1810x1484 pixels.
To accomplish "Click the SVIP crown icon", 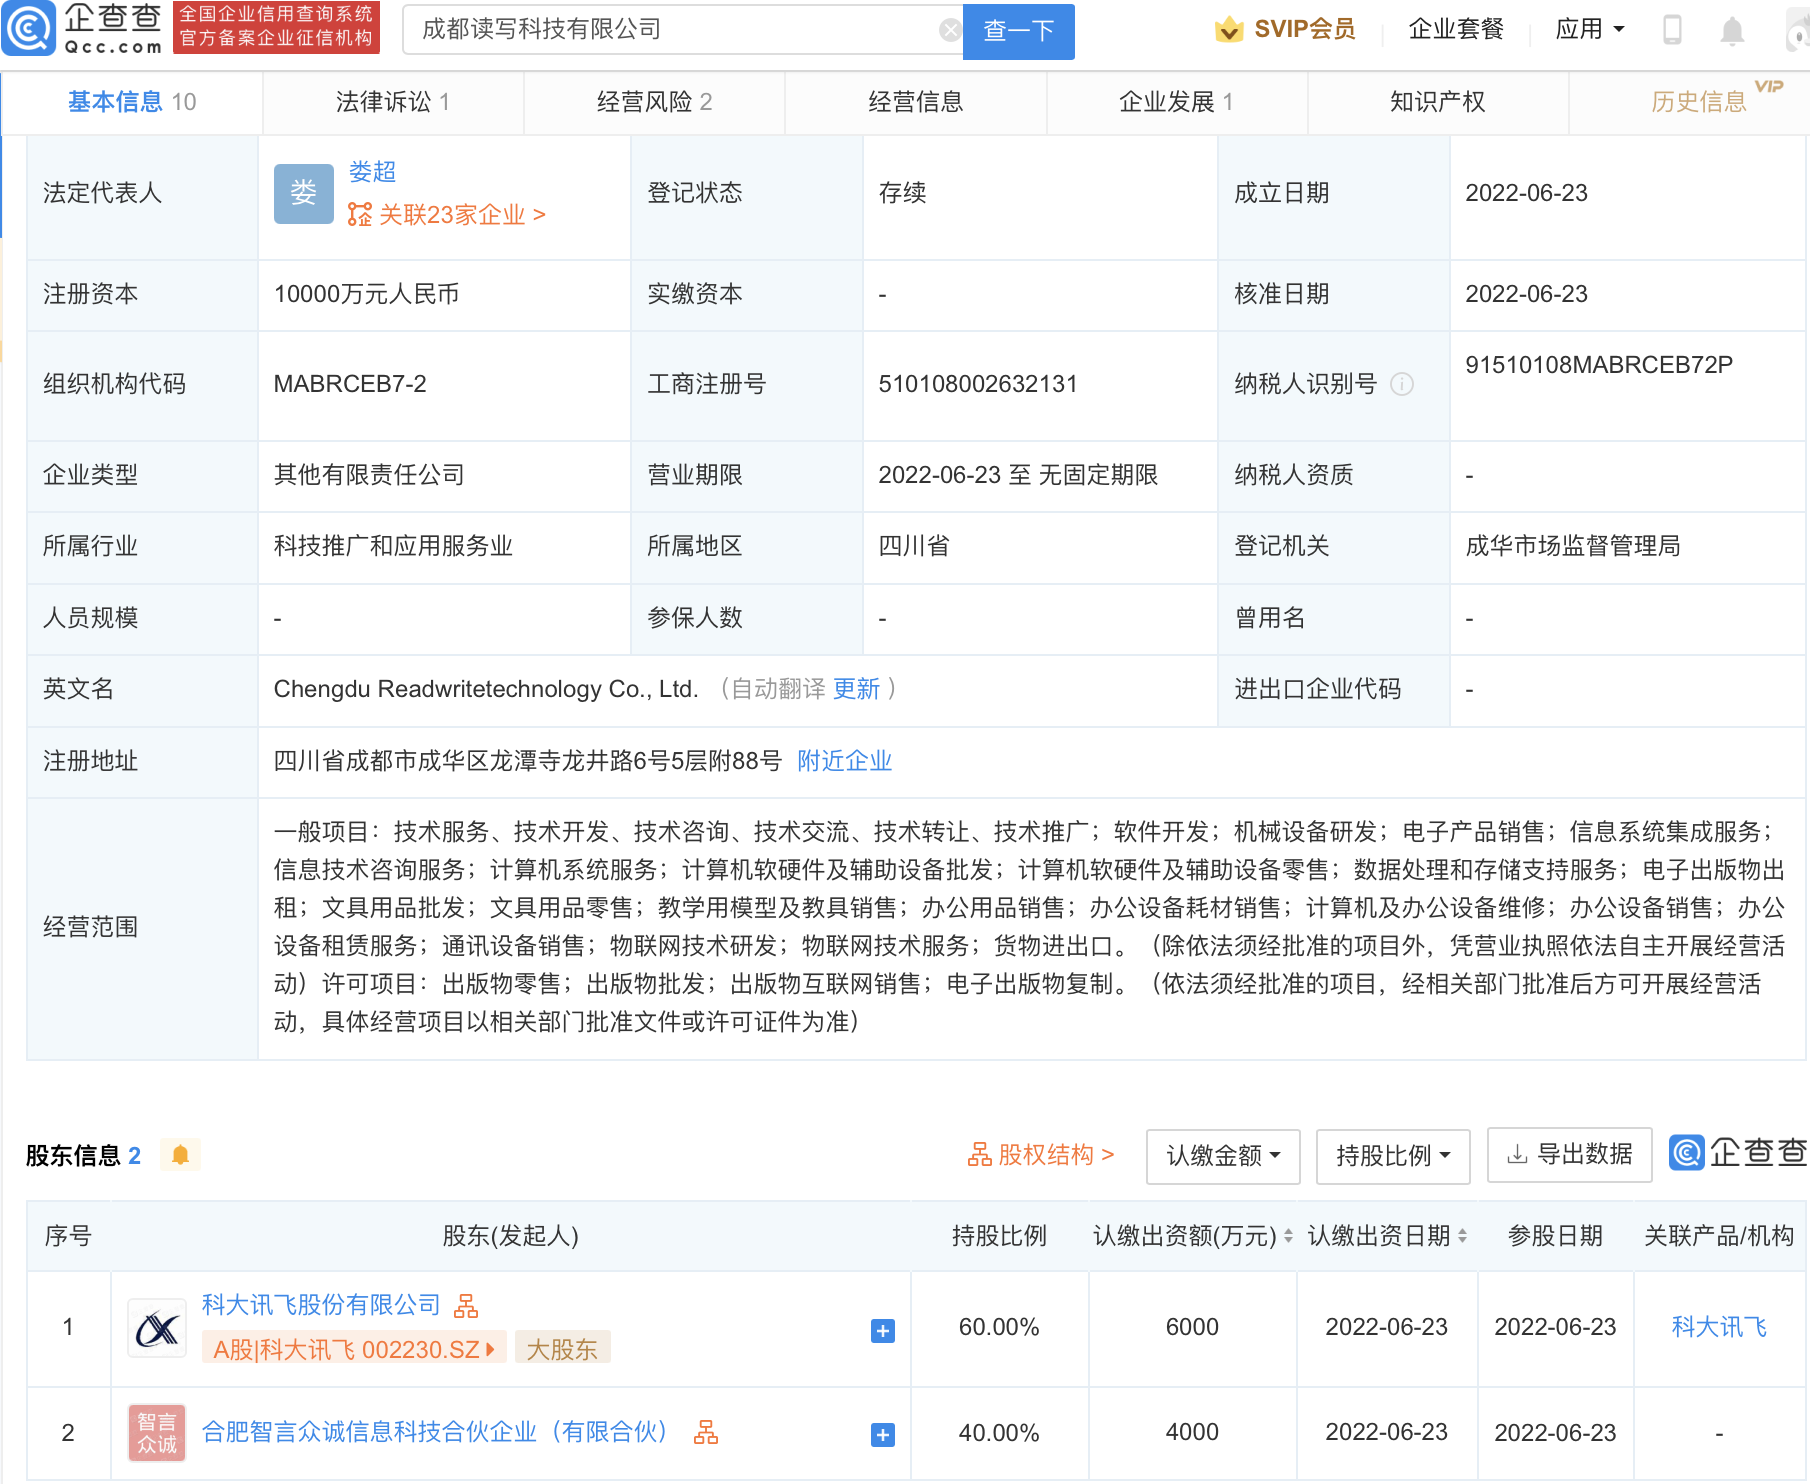I will [1229, 30].
